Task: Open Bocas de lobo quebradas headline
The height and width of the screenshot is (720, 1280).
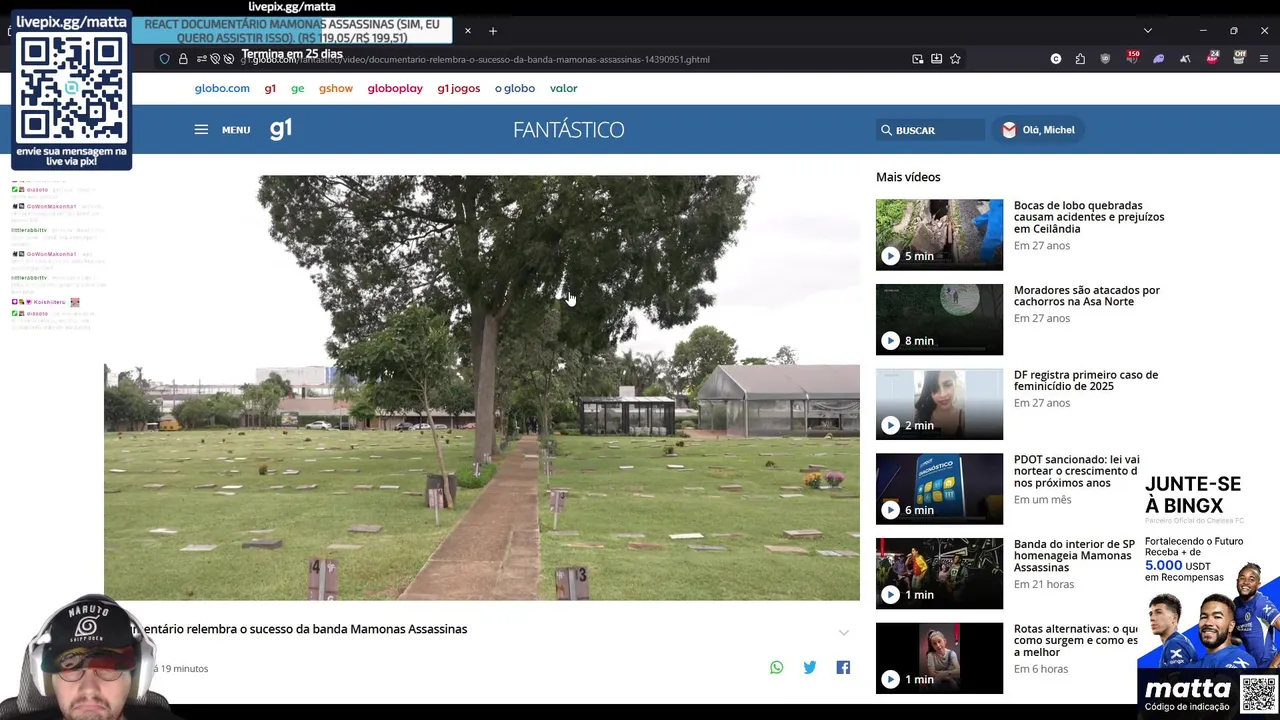Action: pyautogui.click(x=1089, y=217)
